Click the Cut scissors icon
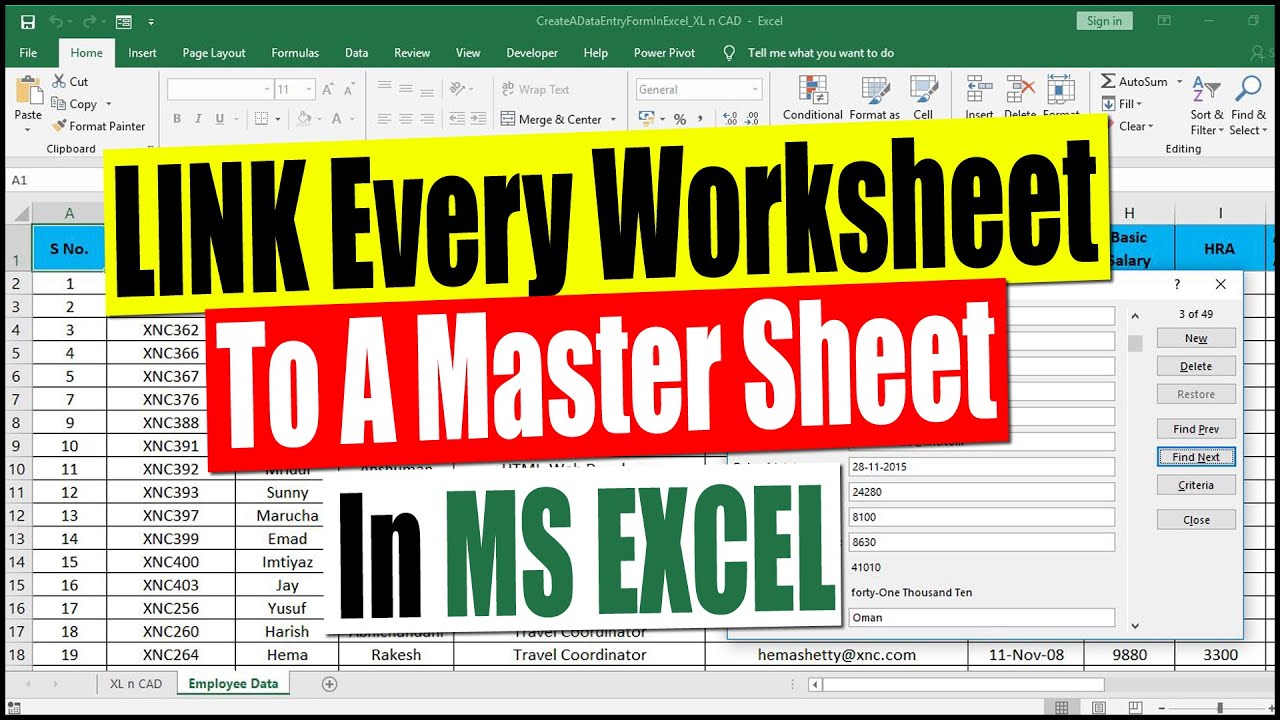 pyautogui.click(x=58, y=81)
